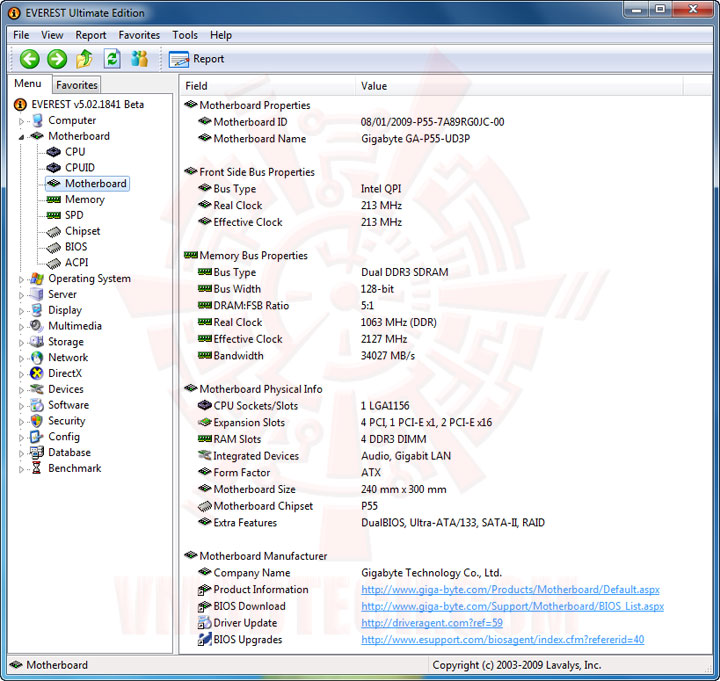
Task: Click the Multimedia speaker icon
Action: 37,326
